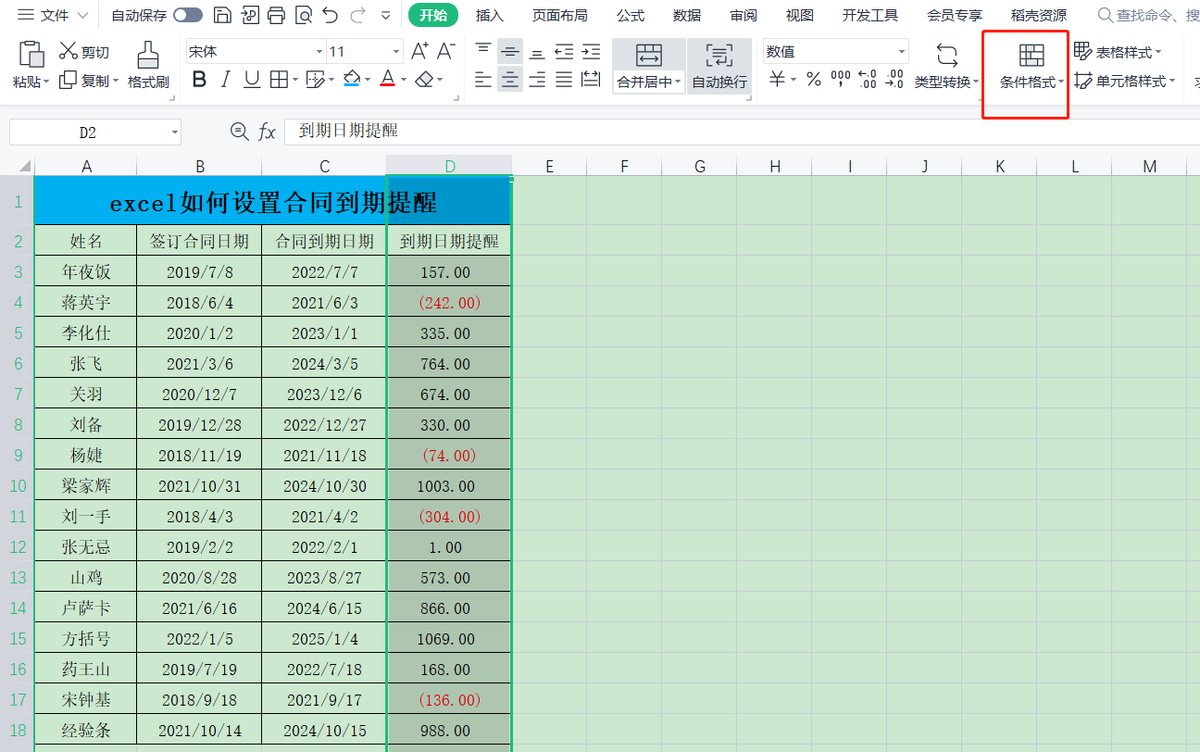
Task: Click the Print icon
Action: click(x=277, y=15)
